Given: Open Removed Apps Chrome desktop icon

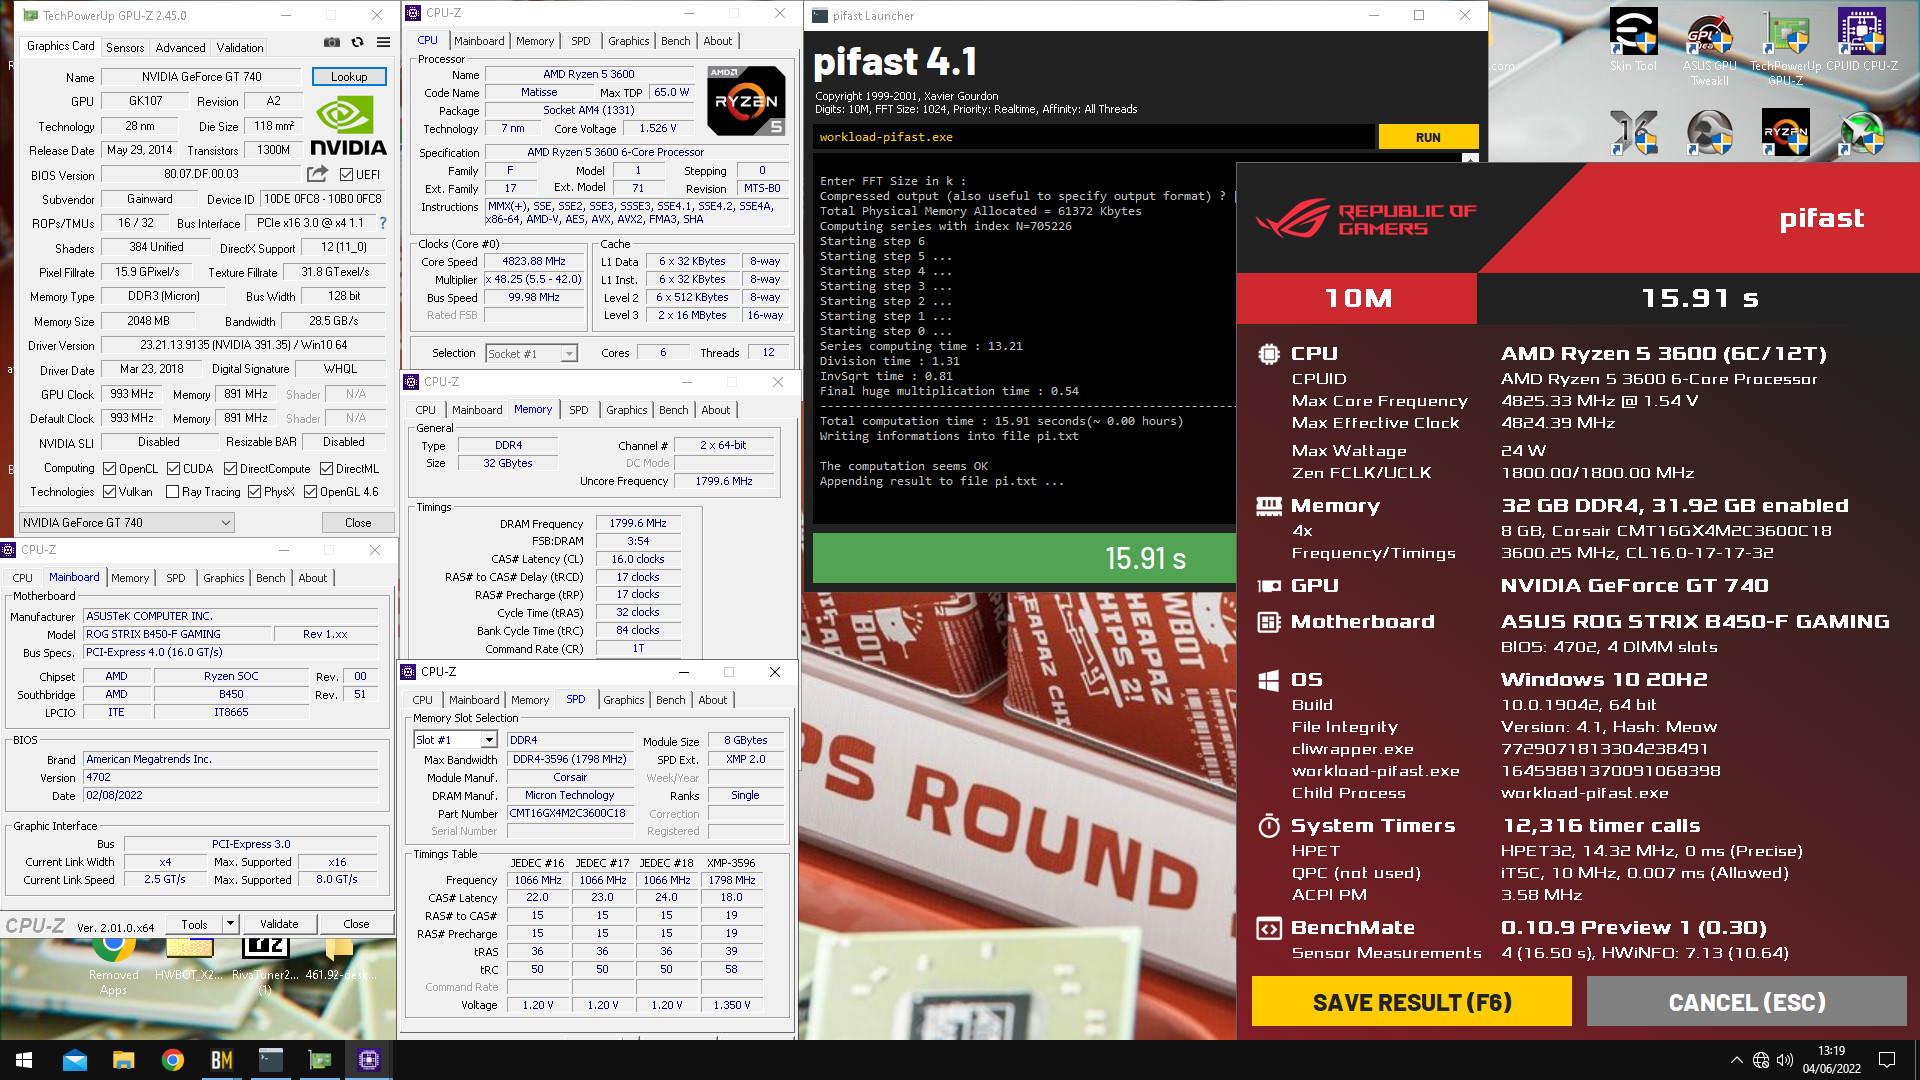Looking at the screenshot, I should 113,966.
